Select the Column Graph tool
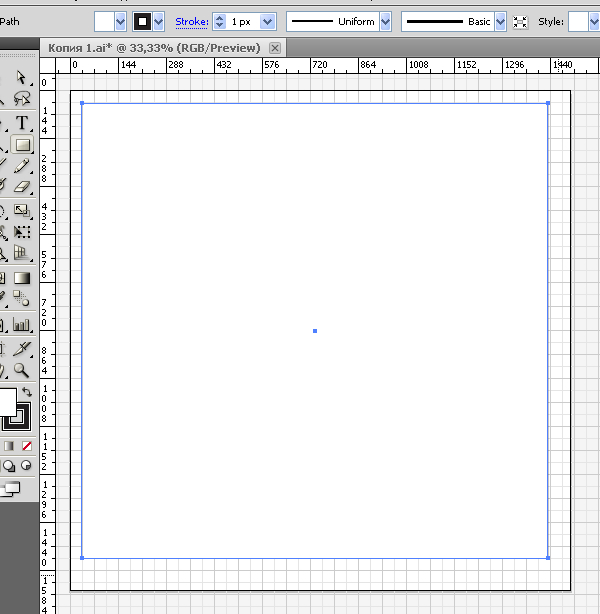 [21, 324]
